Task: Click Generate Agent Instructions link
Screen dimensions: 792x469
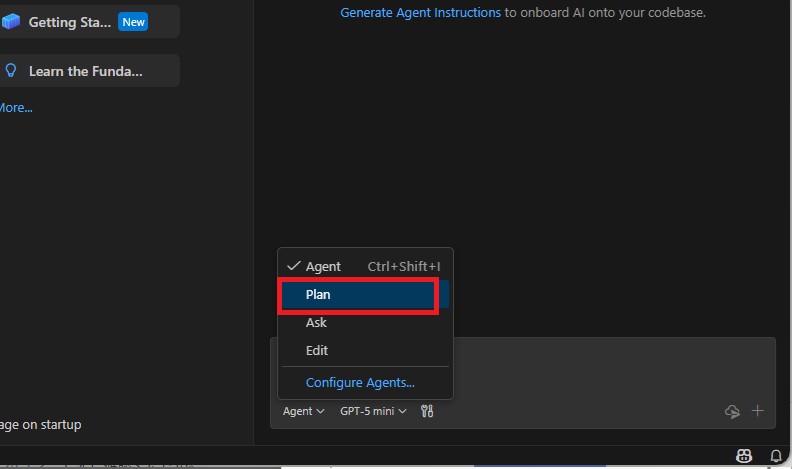Action: [x=420, y=13]
